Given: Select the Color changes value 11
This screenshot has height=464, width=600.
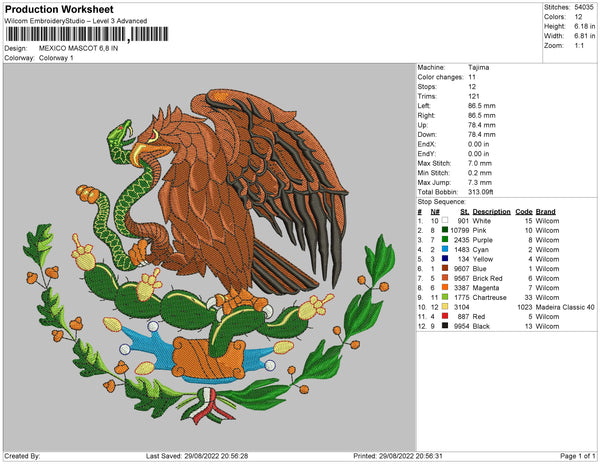Looking at the screenshot, I should pos(472,77).
